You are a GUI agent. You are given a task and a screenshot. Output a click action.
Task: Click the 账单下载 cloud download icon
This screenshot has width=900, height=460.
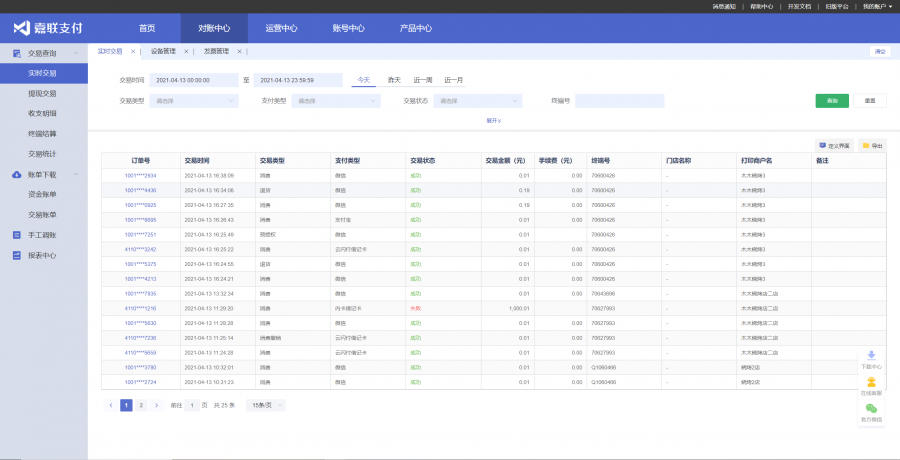click(x=17, y=175)
